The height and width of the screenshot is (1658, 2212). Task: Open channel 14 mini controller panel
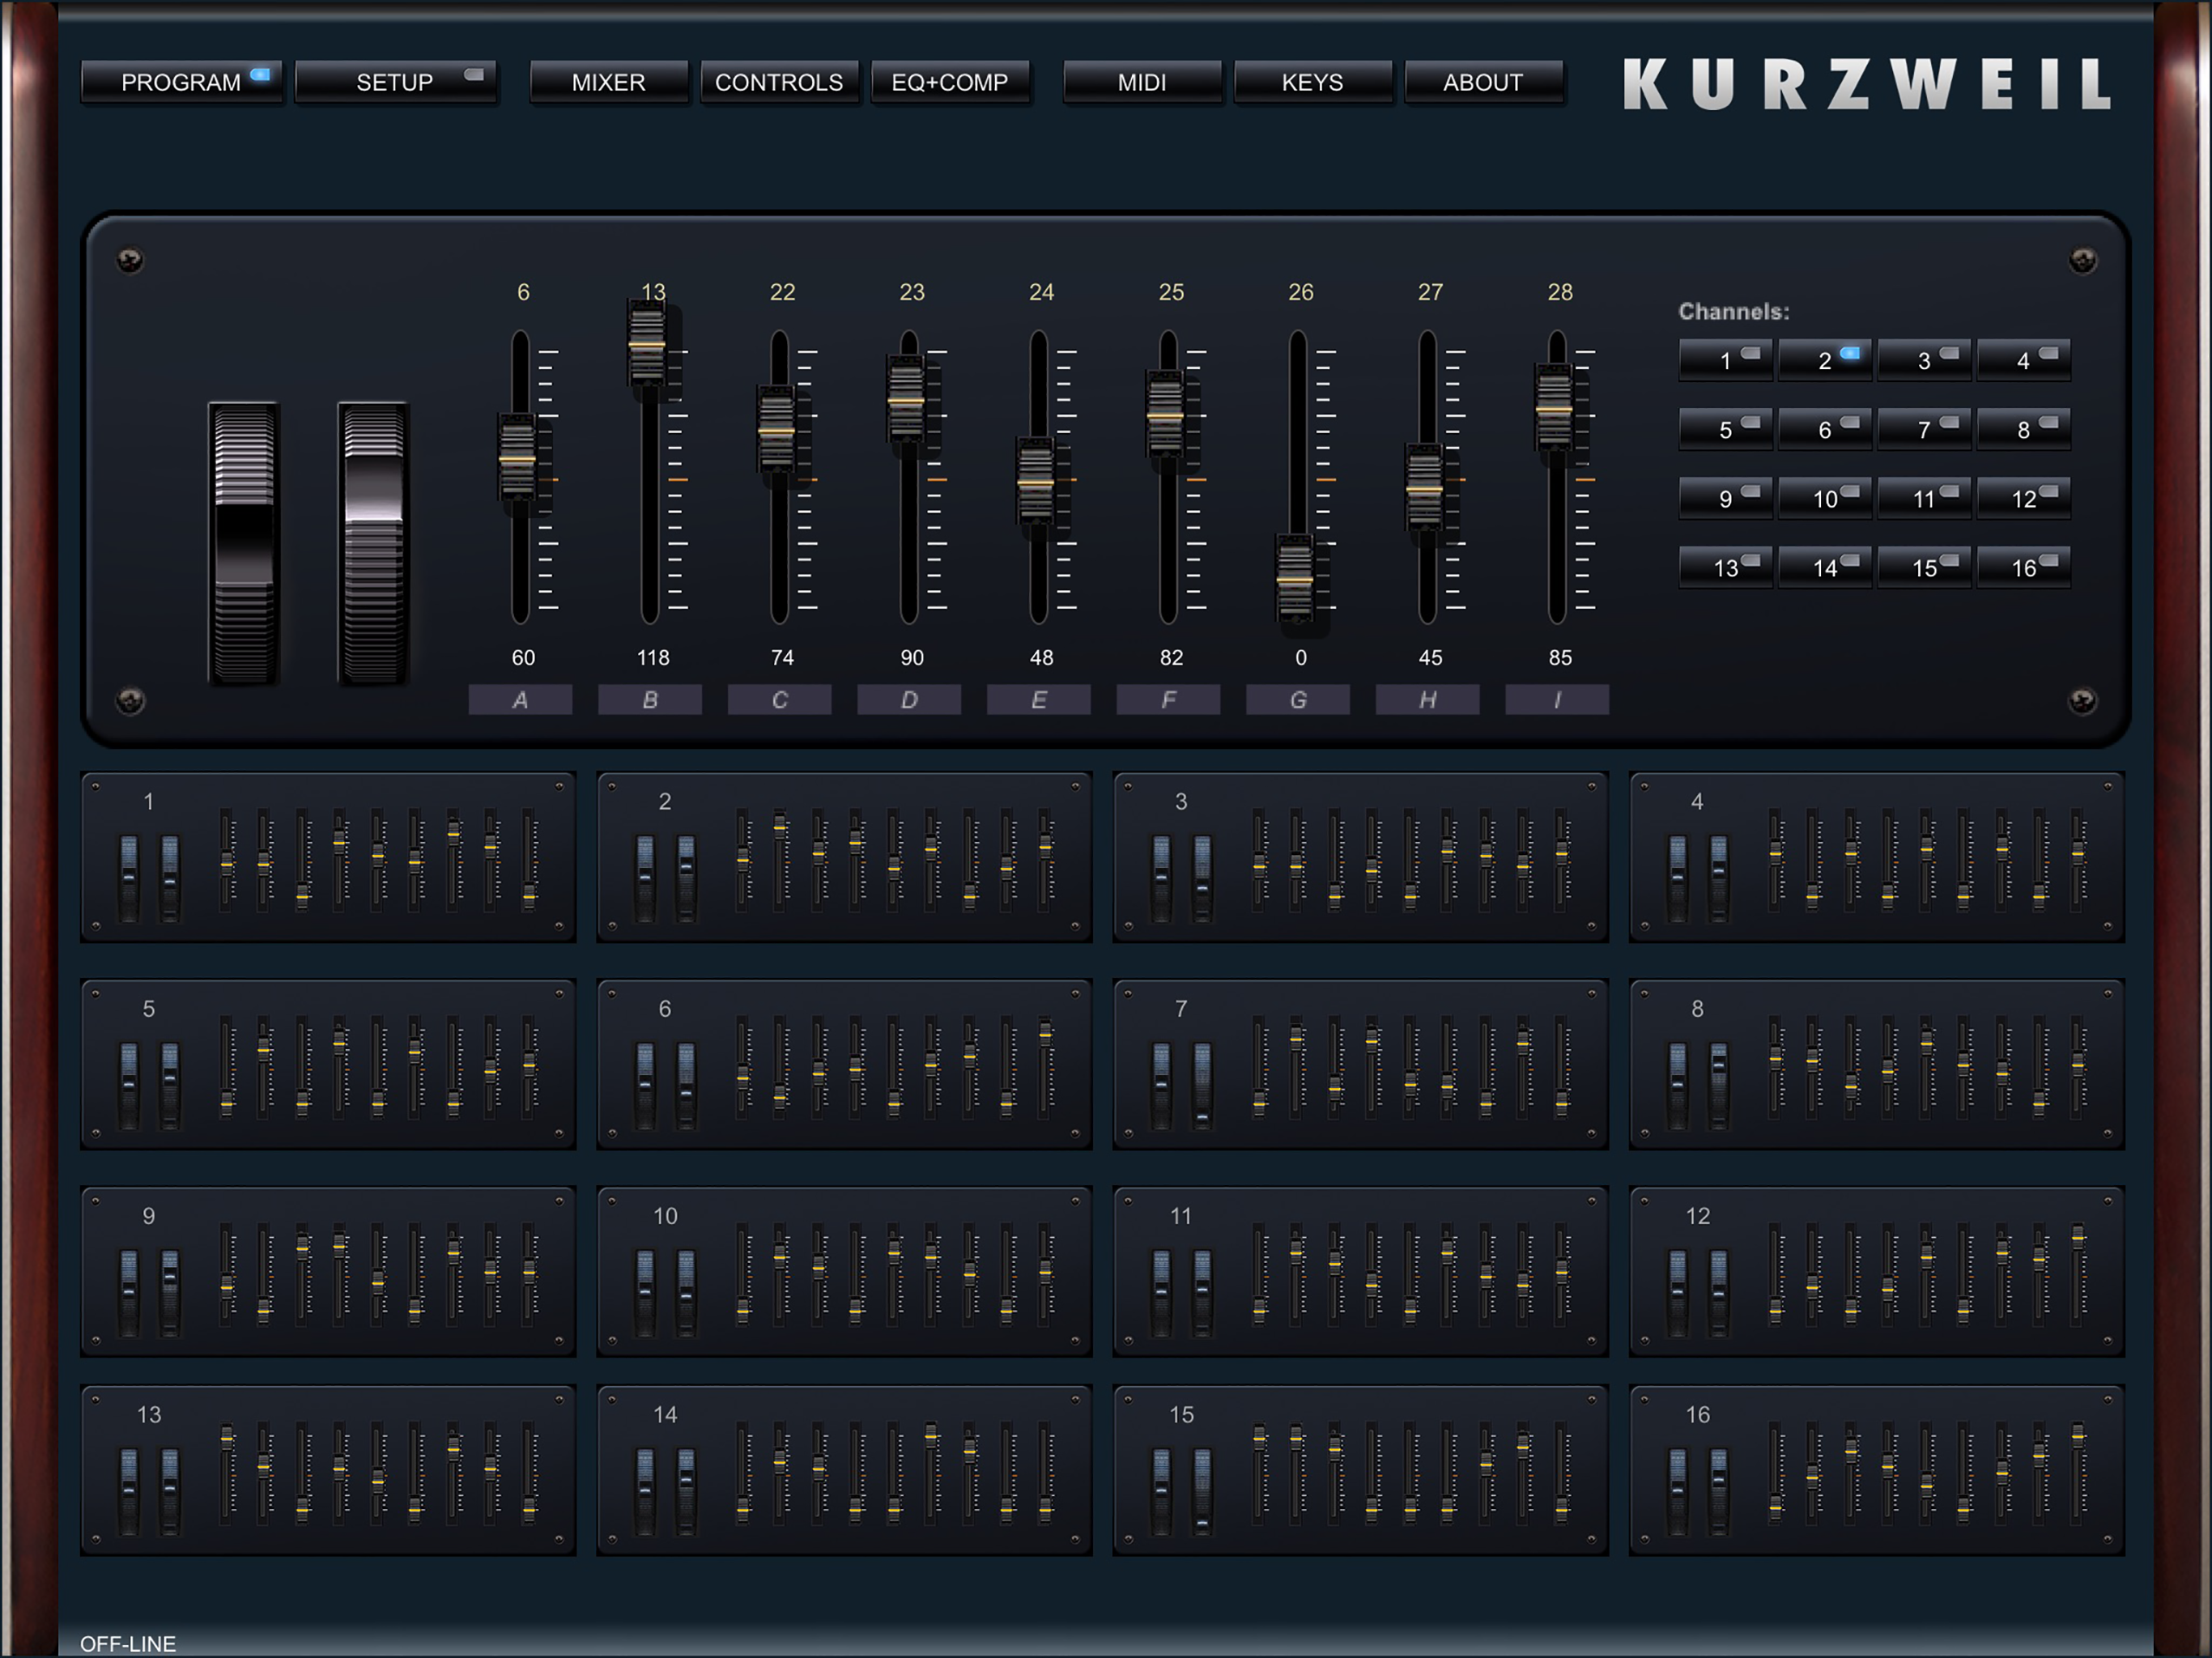coord(844,1470)
